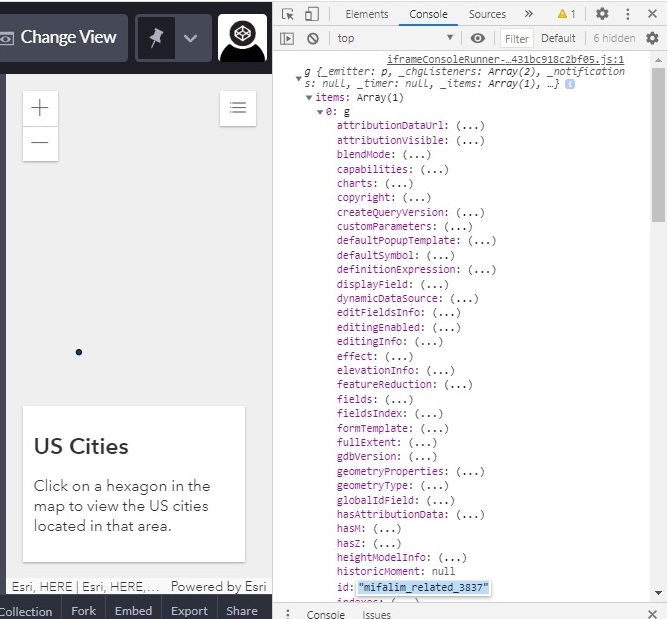Switch to the Elements tab
The width and height of the screenshot is (668, 619).
(x=367, y=14)
